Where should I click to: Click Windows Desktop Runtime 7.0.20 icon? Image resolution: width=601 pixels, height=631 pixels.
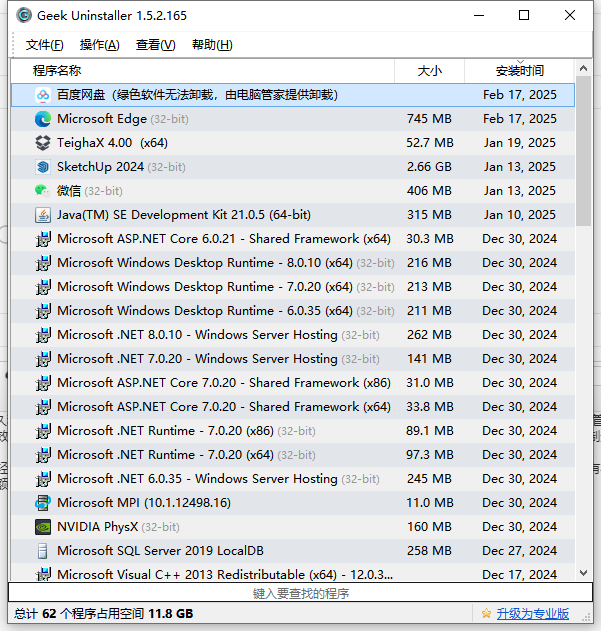pyautogui.click(x=43, y=287)
